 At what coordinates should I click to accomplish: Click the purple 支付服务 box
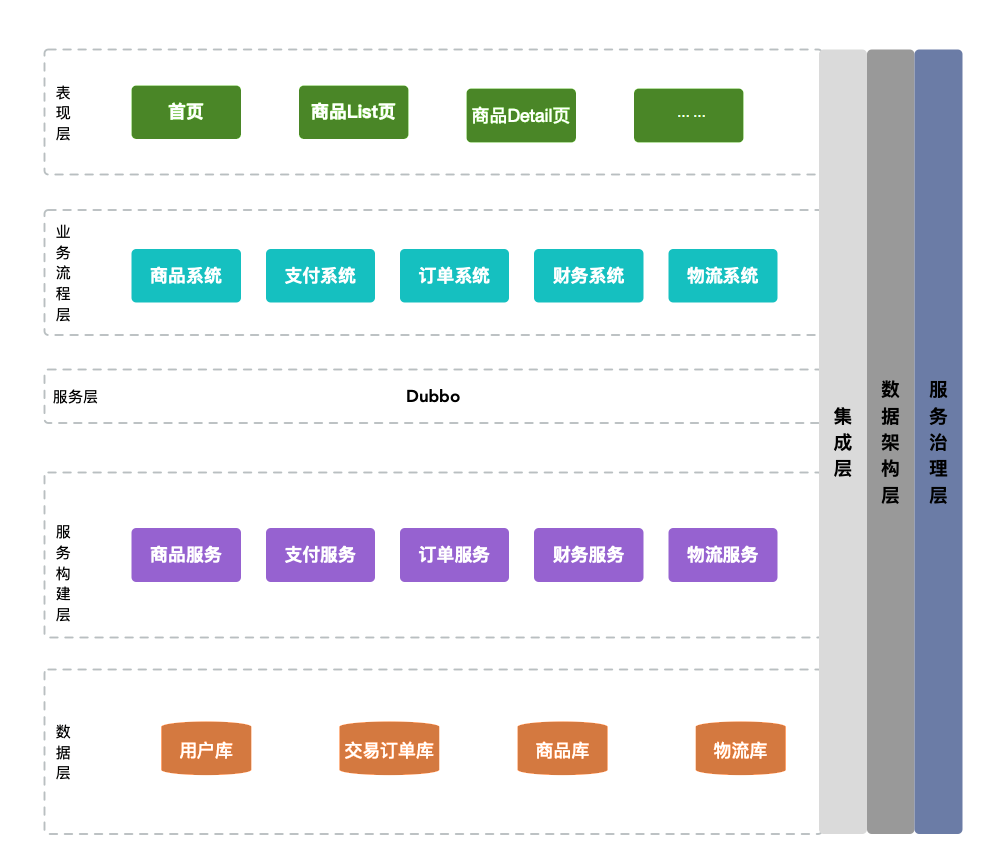[320, 555]
